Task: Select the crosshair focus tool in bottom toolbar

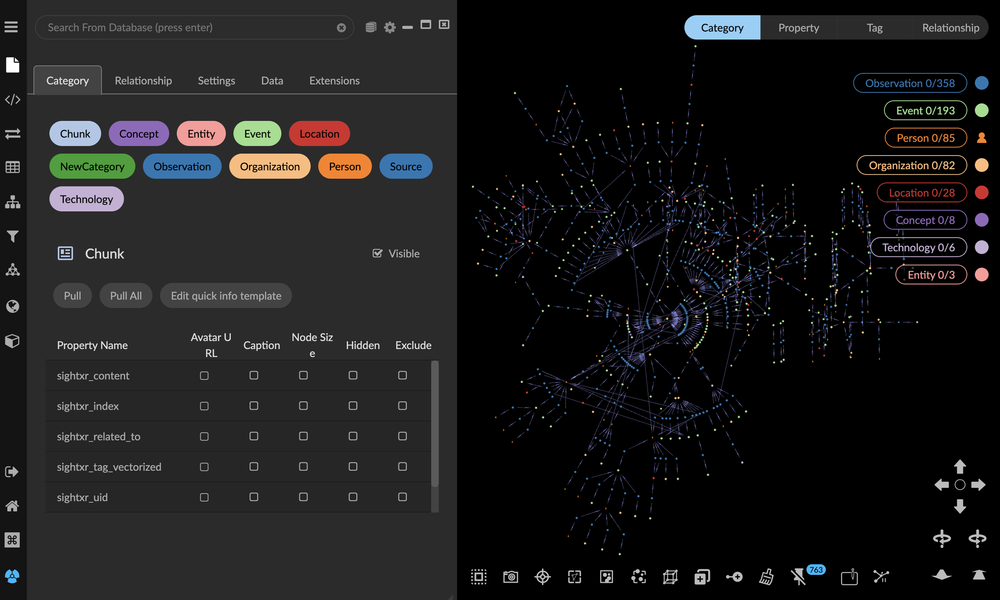Action: click(543, 577)
